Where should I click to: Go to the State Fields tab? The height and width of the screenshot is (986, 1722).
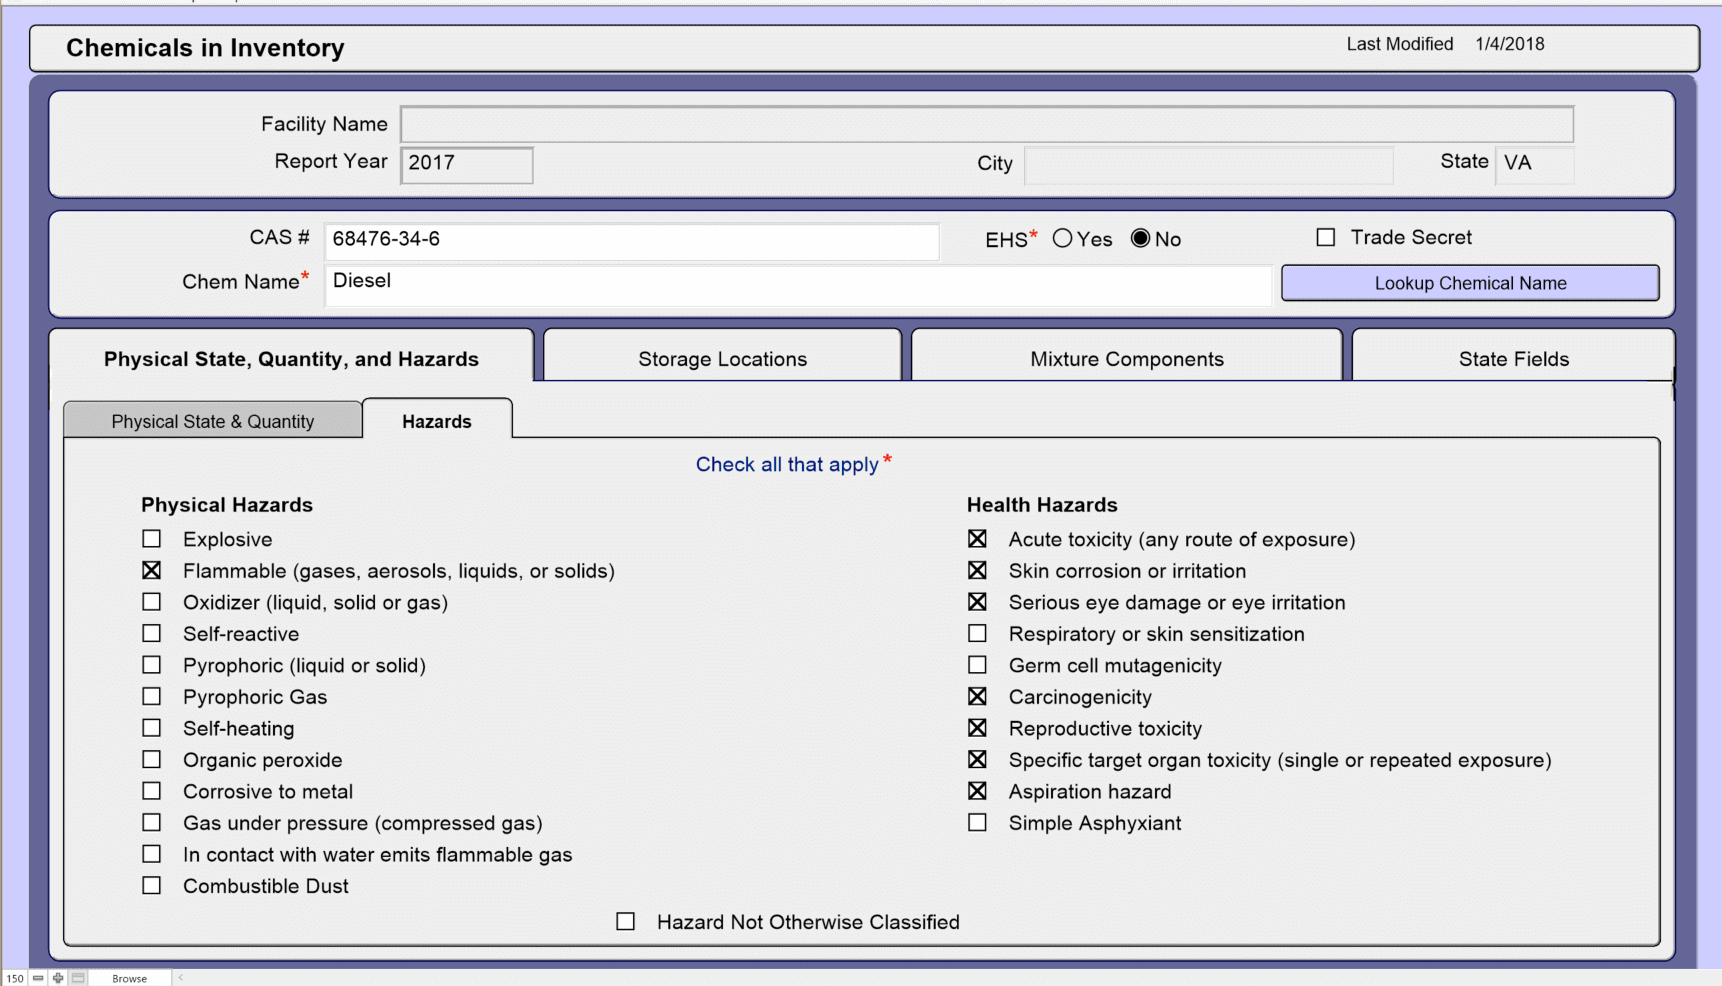(x=1513, y=359)
